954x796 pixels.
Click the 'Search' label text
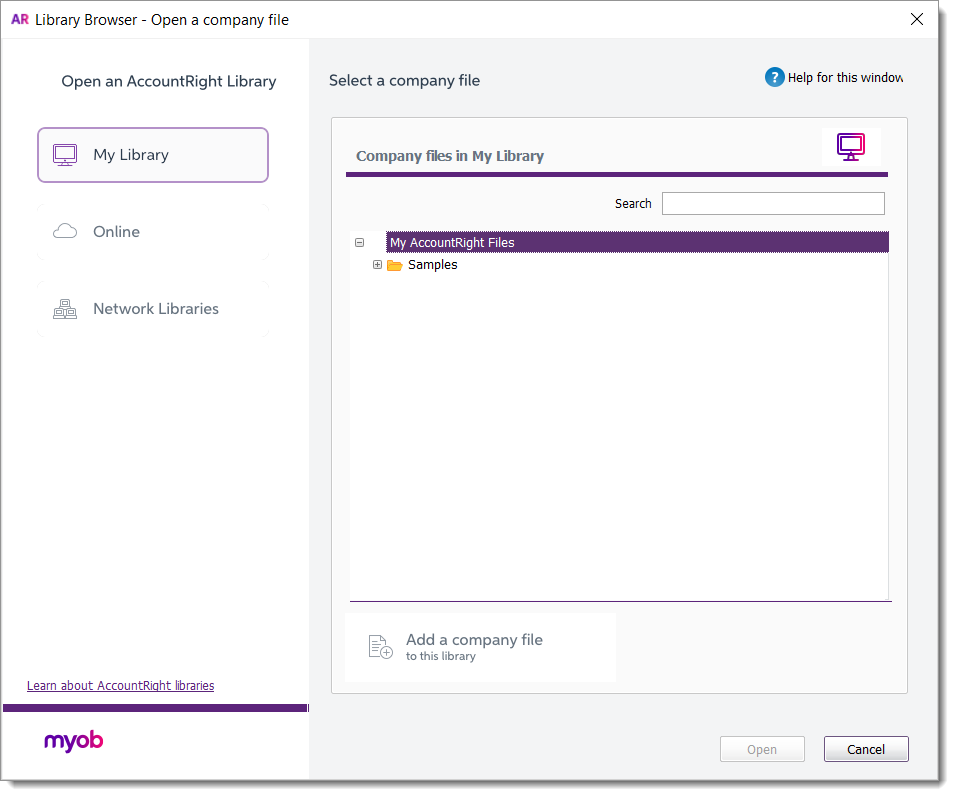[x=633, y=204]
